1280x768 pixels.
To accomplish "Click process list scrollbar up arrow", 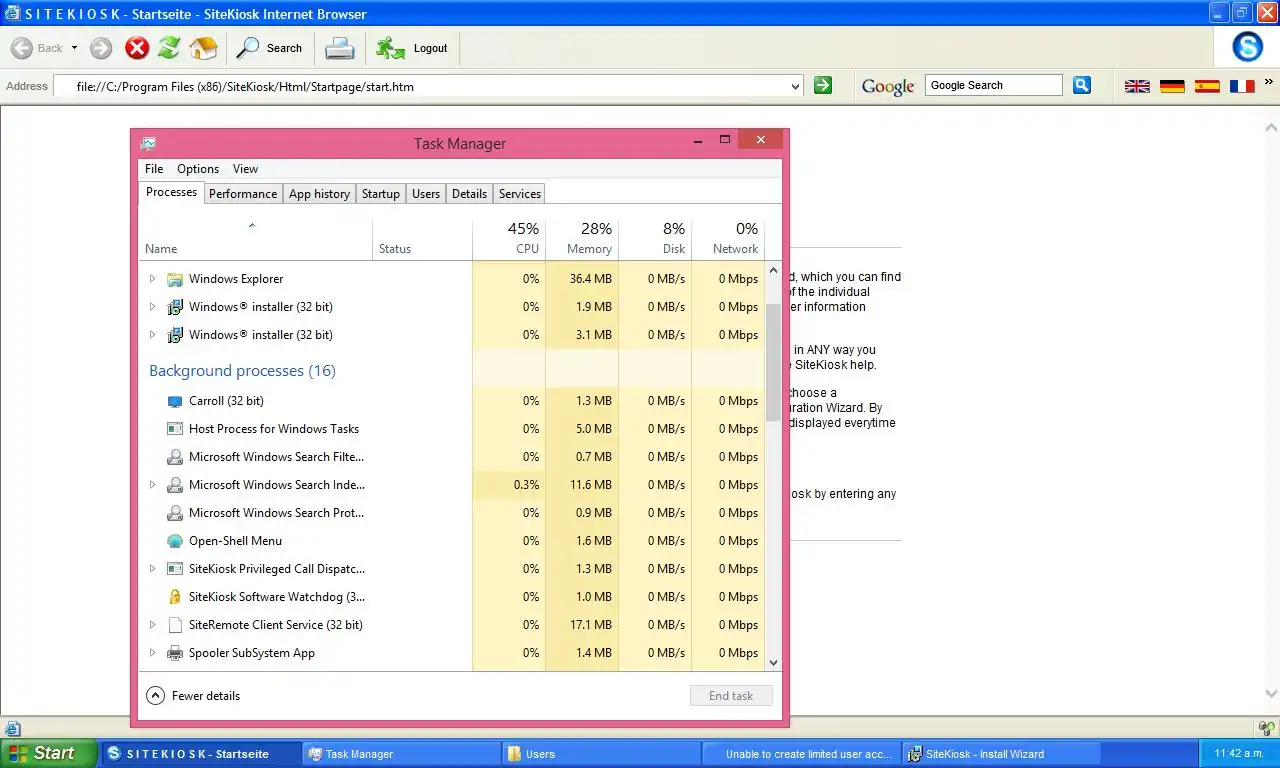I will click(773, 270).
